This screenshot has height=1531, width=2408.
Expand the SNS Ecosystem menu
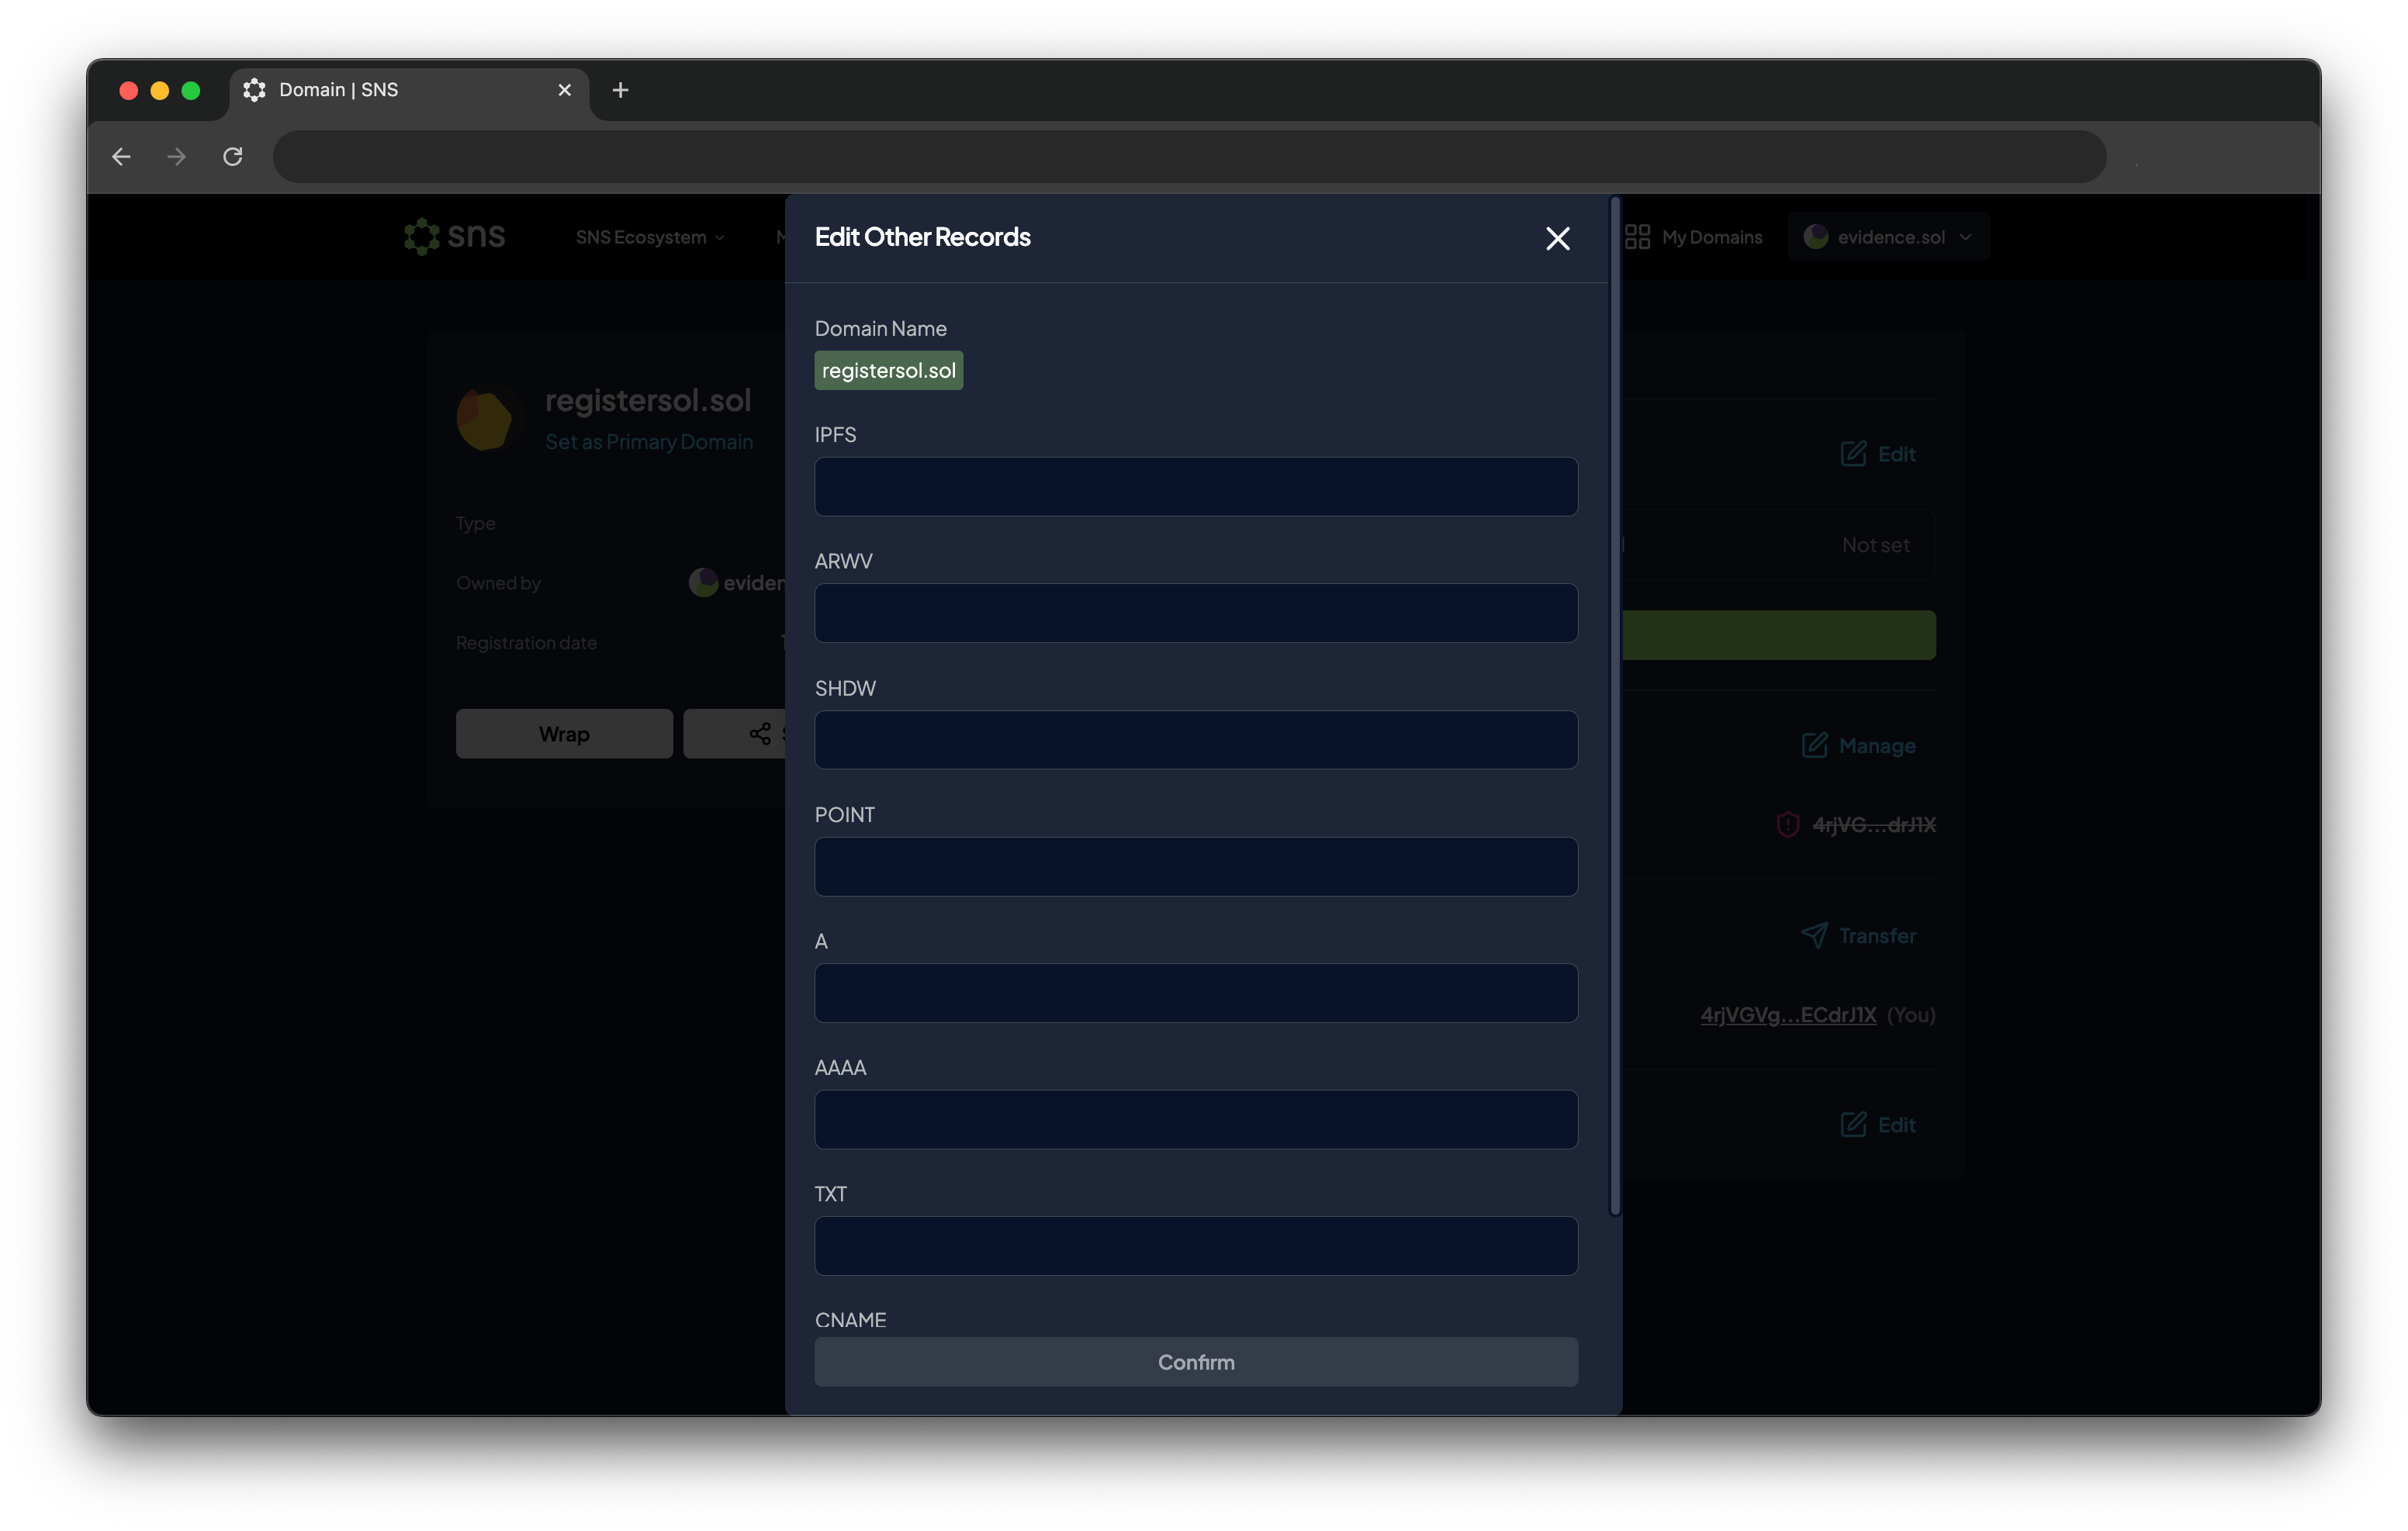650,237
